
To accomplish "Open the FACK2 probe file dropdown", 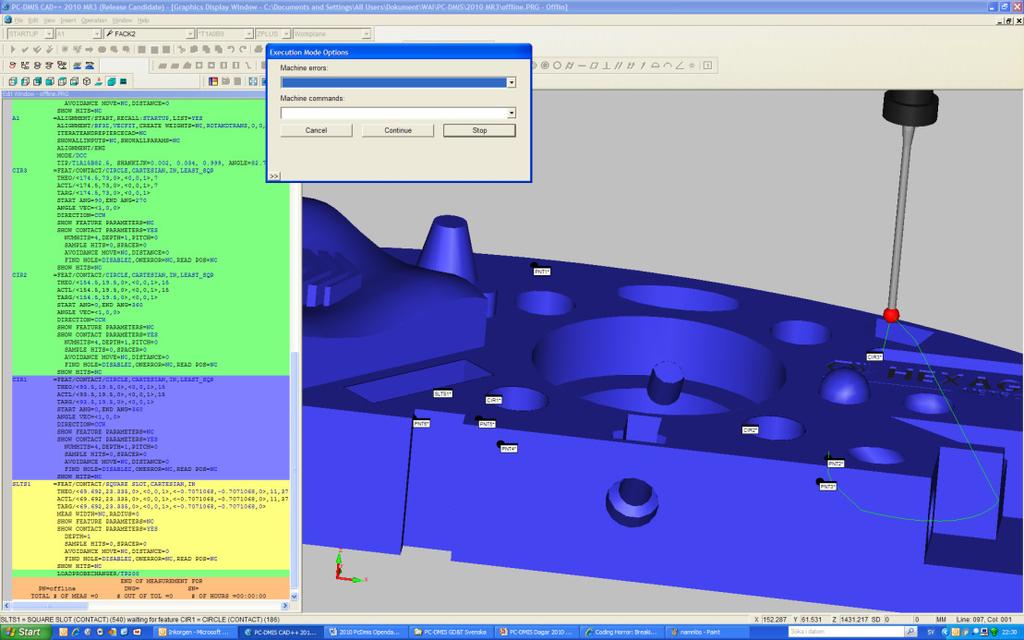I will pos(190,33).
